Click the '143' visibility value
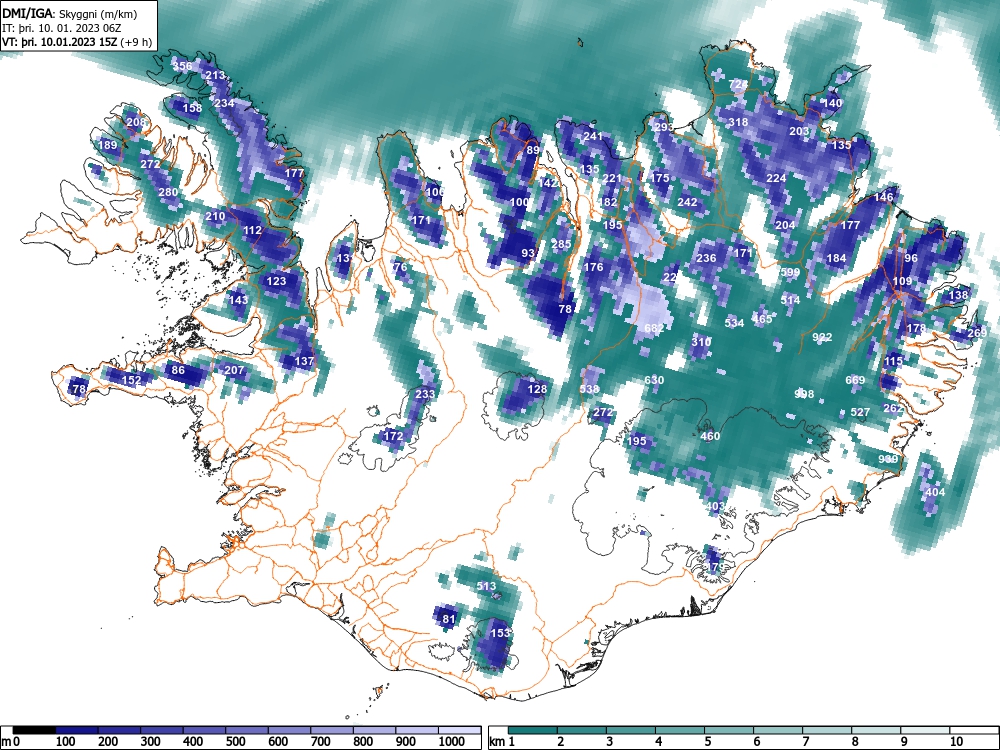This screenshot has height=750, width=1000. click(x=239, y=300)
